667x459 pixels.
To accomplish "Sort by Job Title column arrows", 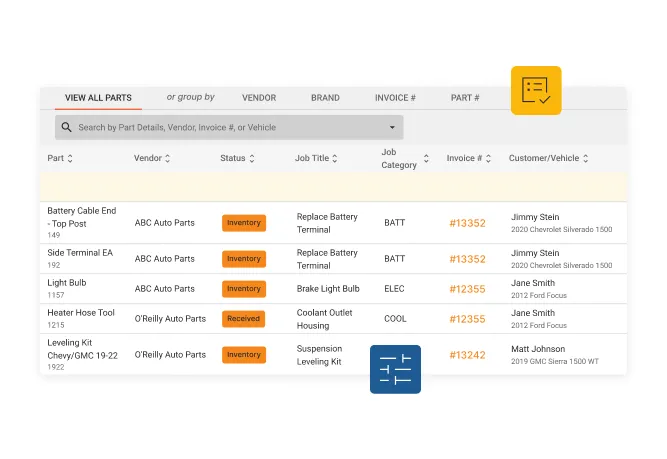I will click(x=335, y=158).
